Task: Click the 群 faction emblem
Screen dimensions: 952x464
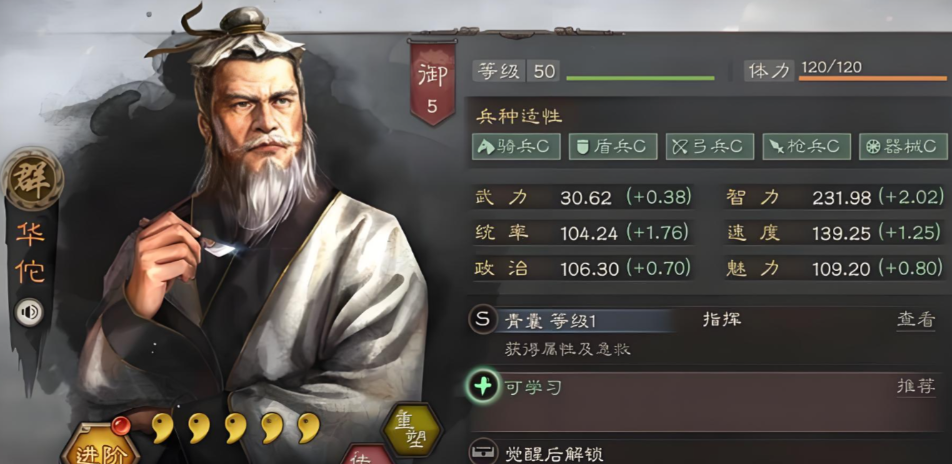Action: (32, 180)
